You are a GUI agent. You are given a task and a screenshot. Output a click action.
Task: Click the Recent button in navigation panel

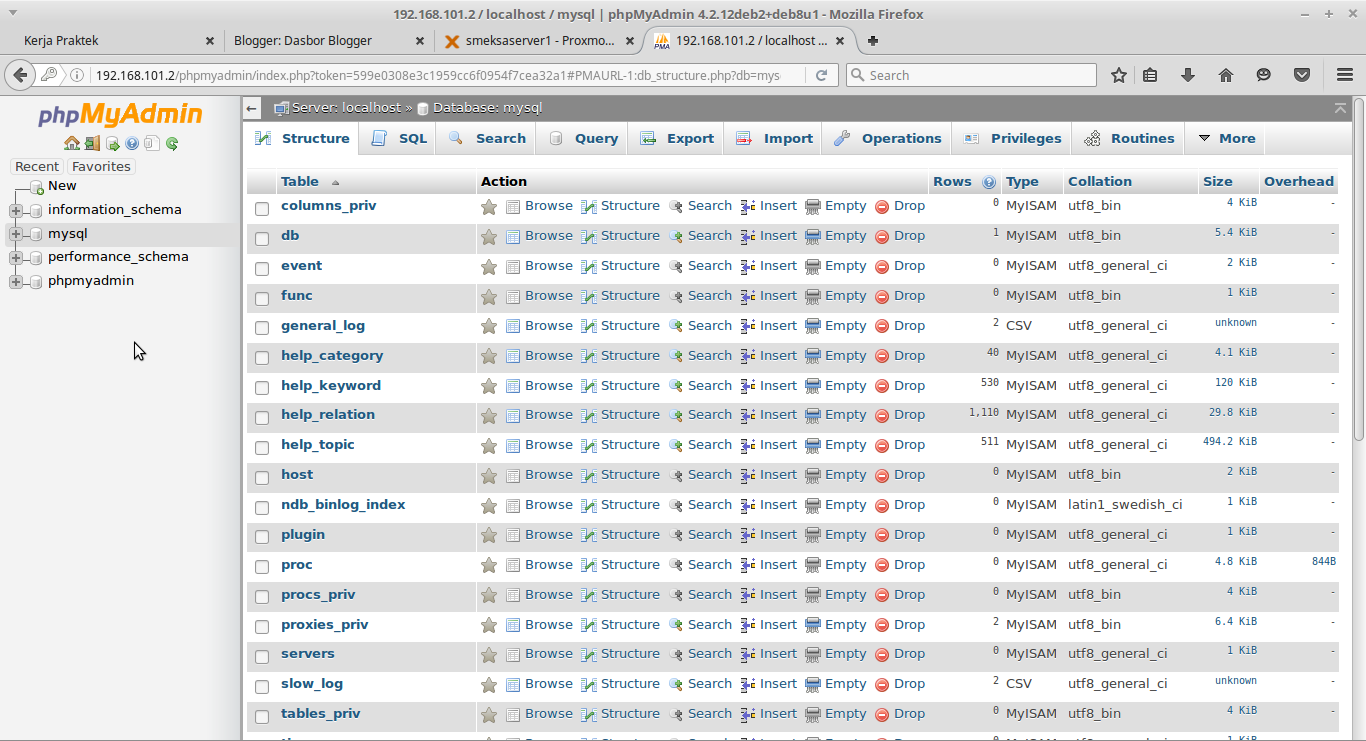click(x=37, y=167)
